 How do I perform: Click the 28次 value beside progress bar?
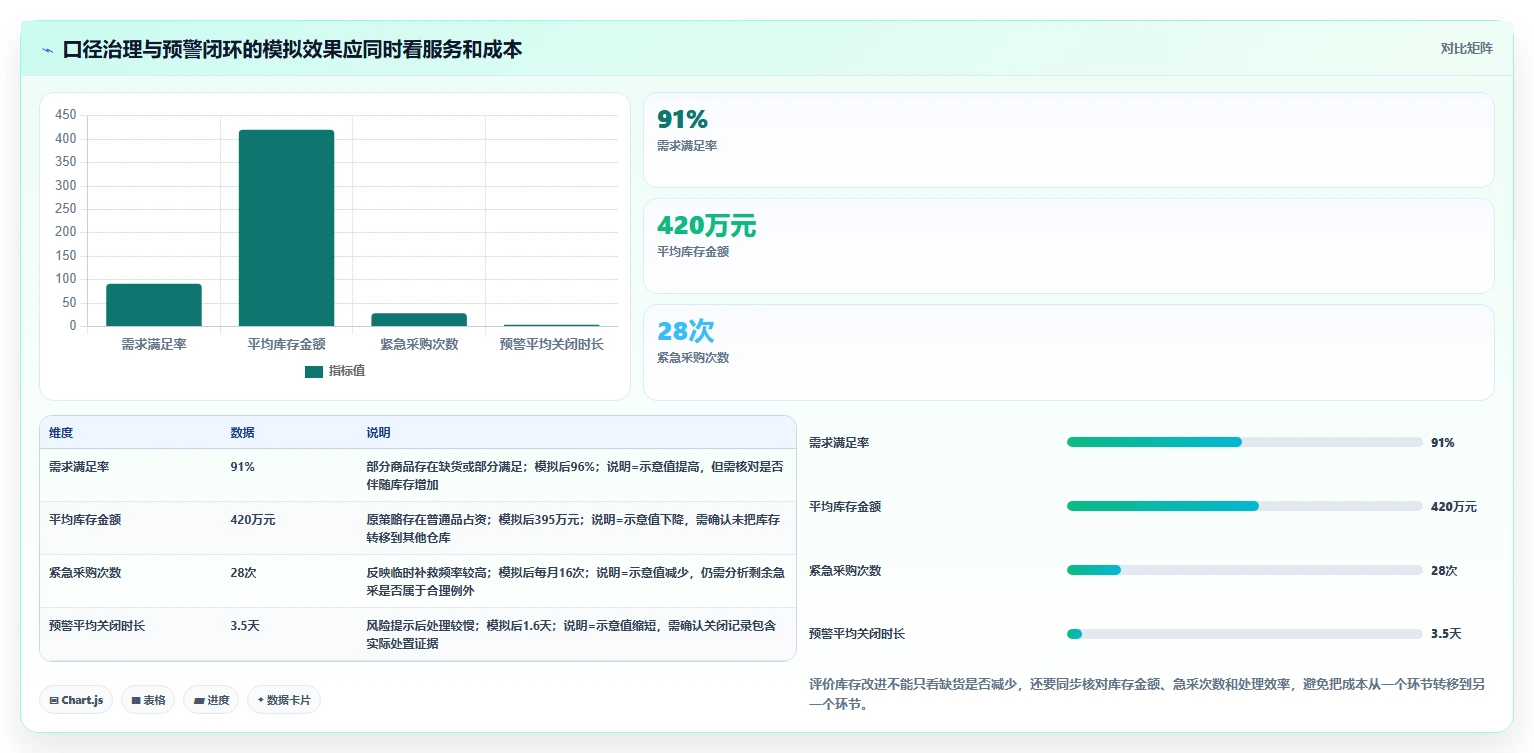1444,570
